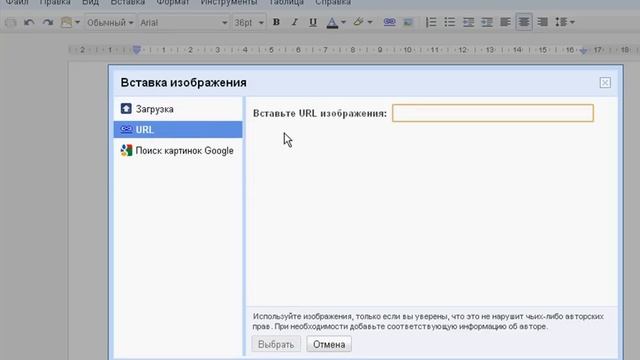The image size is (640, 360).
Task: Open the Таблица menu
Action: (286, 2)
